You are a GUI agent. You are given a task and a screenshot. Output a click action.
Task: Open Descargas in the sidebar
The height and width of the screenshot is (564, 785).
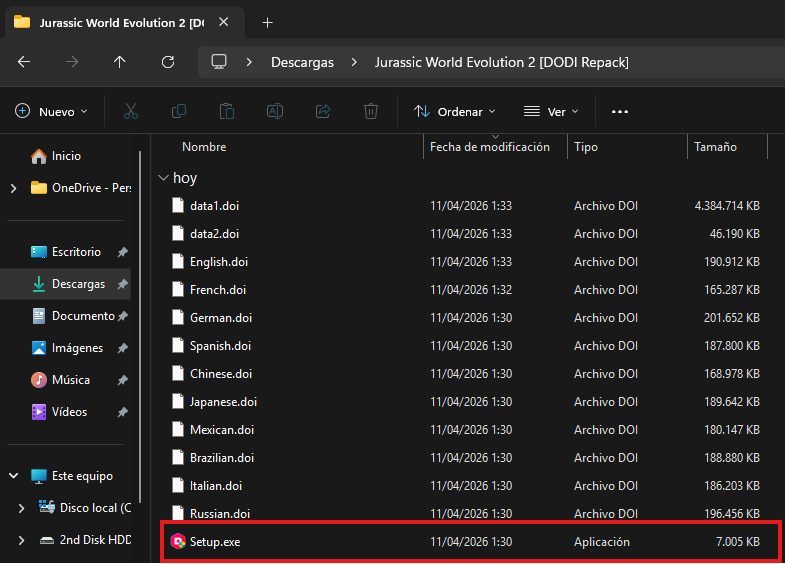pos(68,284)
